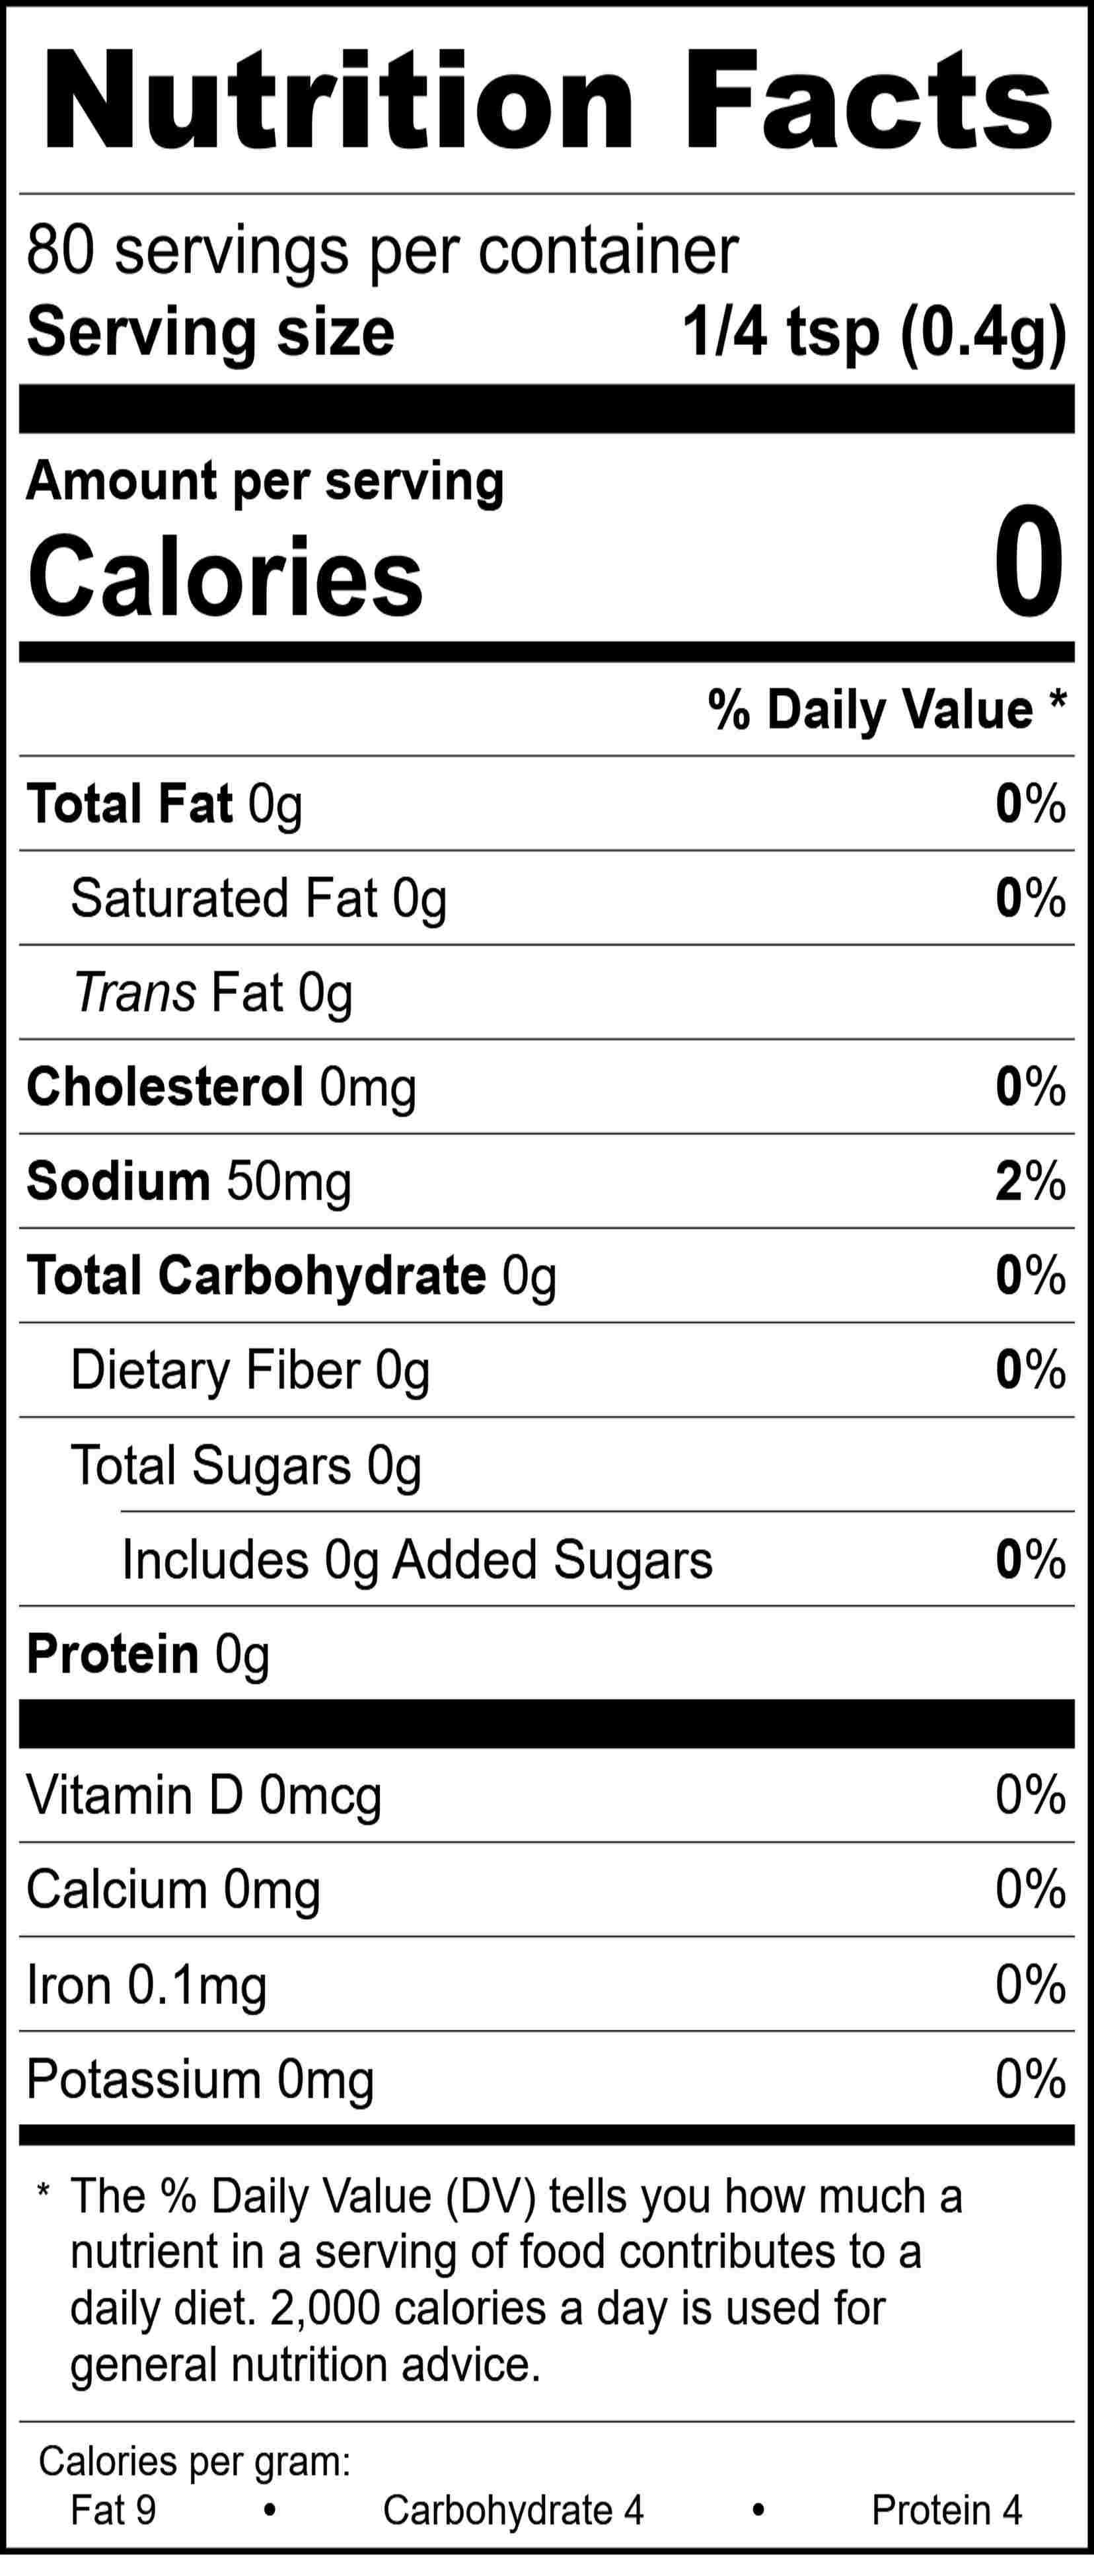Click the Calories per gram footer label
Screen dimensions: 1094x2576
pos(195,2461)
